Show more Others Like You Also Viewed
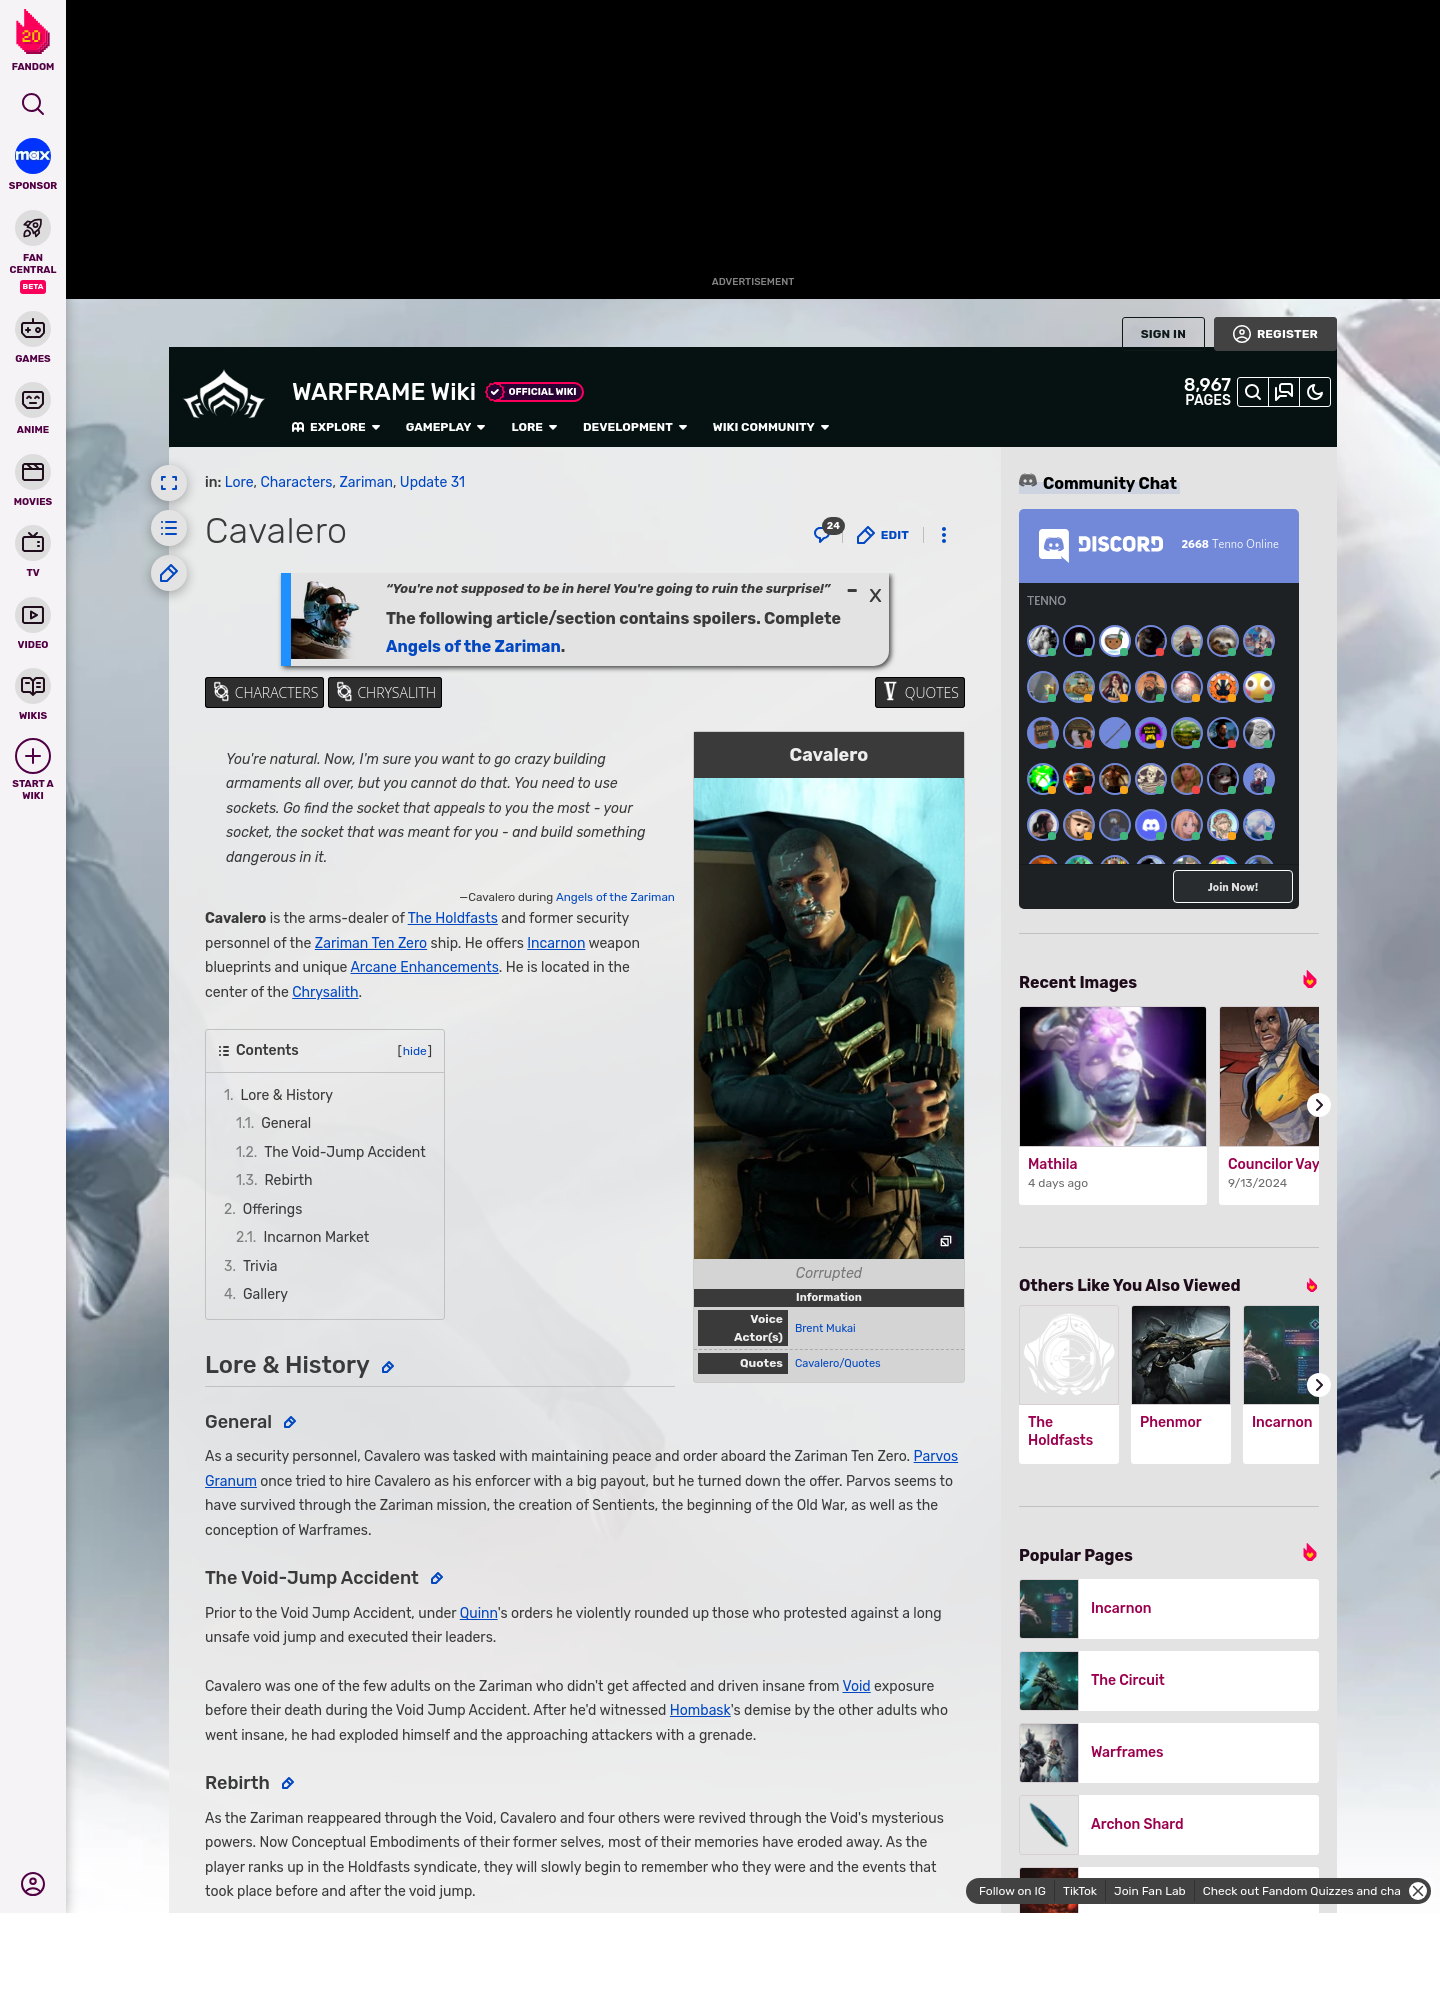 click(1319, 1385)
